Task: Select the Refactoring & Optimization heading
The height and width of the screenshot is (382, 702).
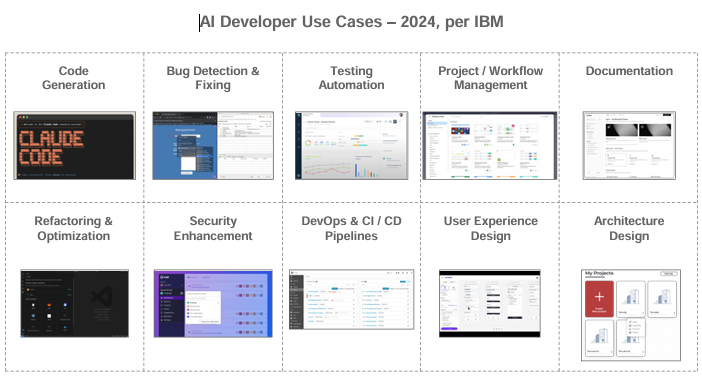Action: 74,228
